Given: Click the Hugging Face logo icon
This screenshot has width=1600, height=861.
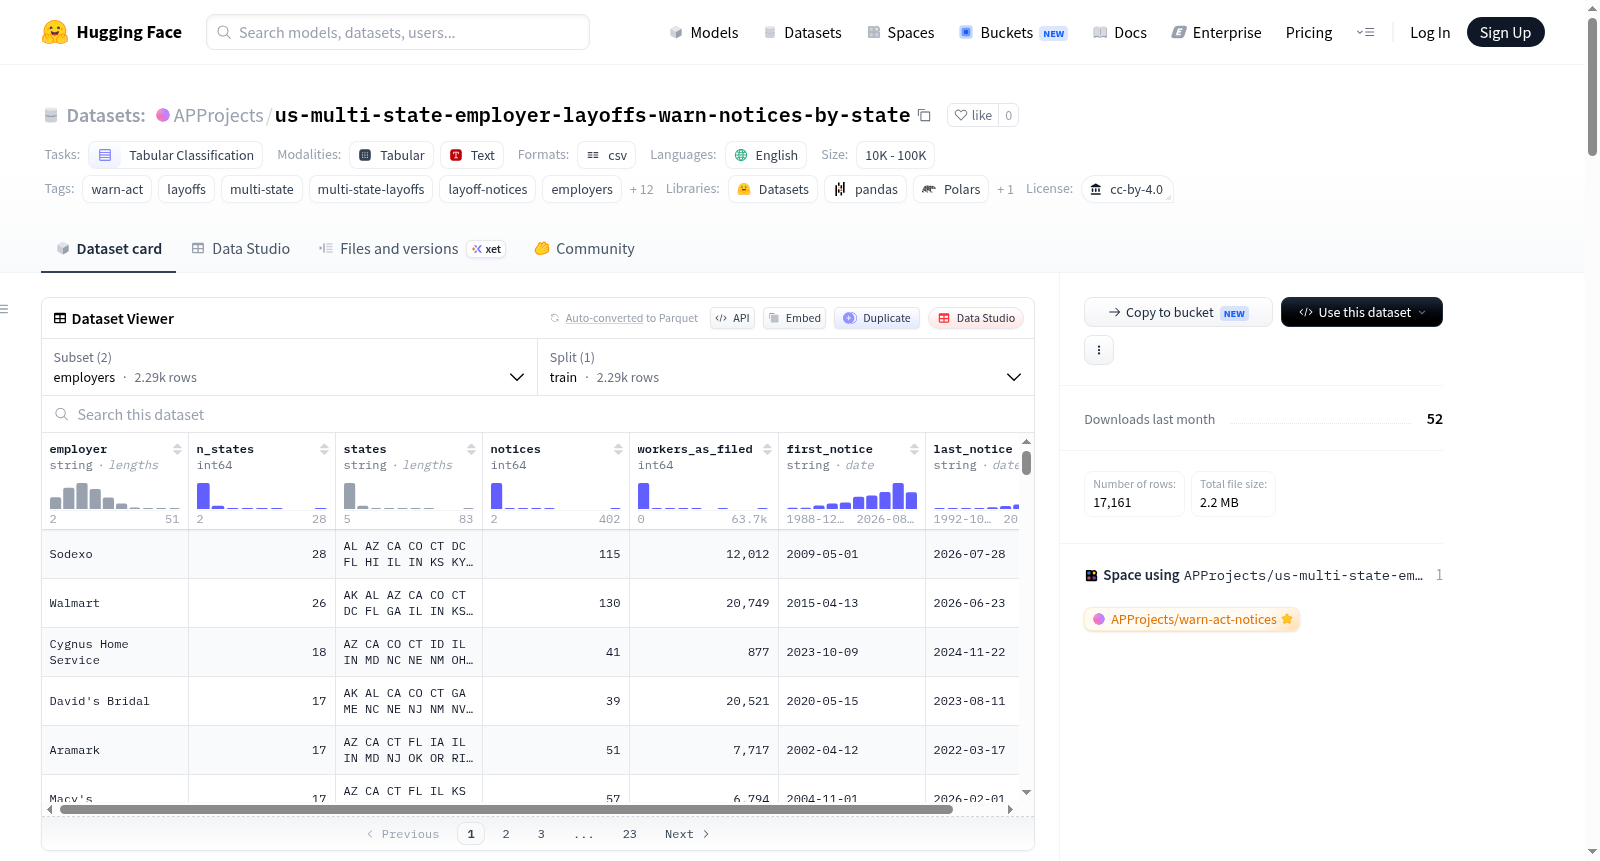Looking at the screenshot, I should pos(55,32).
